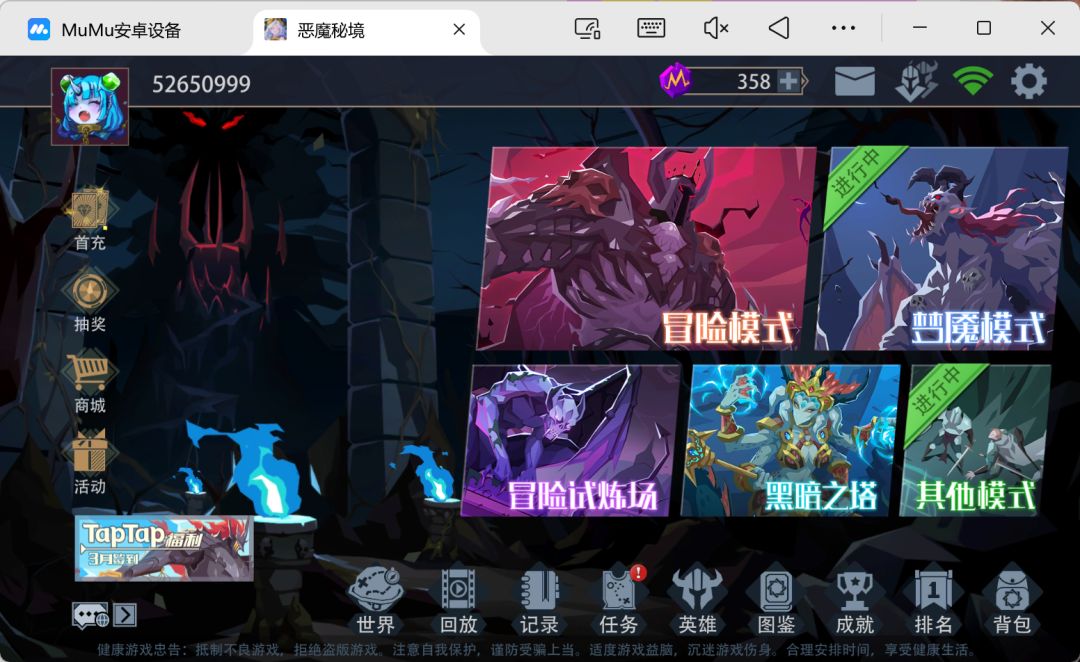The width and height of the screenshot is (1080, 662).
Task: Open the 排名 ranking banner icon
Action: [933, 601]
